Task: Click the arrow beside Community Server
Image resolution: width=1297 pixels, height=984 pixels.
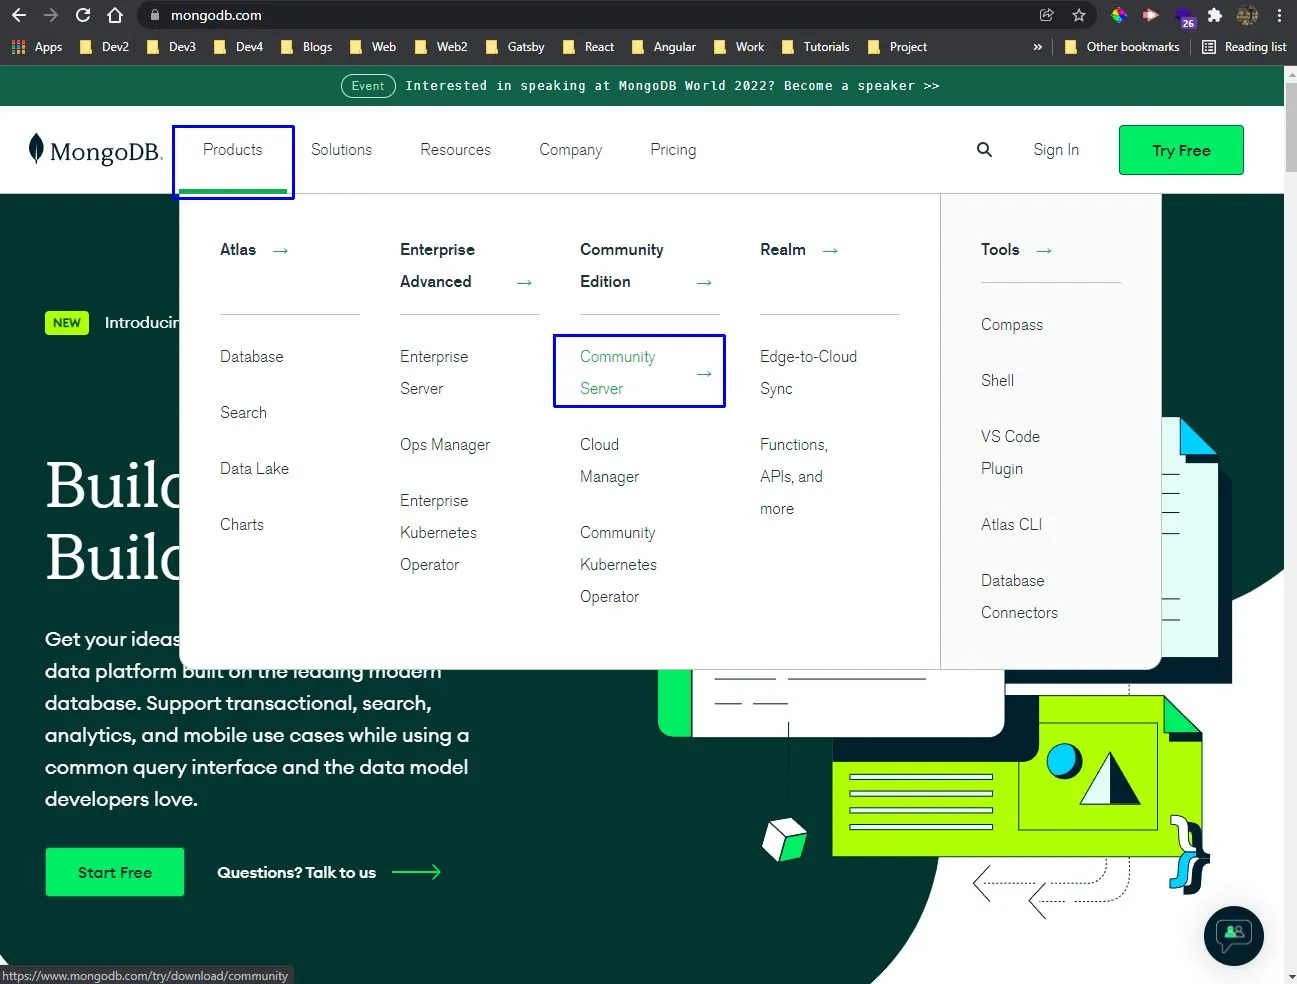Action: coord(704,373)
